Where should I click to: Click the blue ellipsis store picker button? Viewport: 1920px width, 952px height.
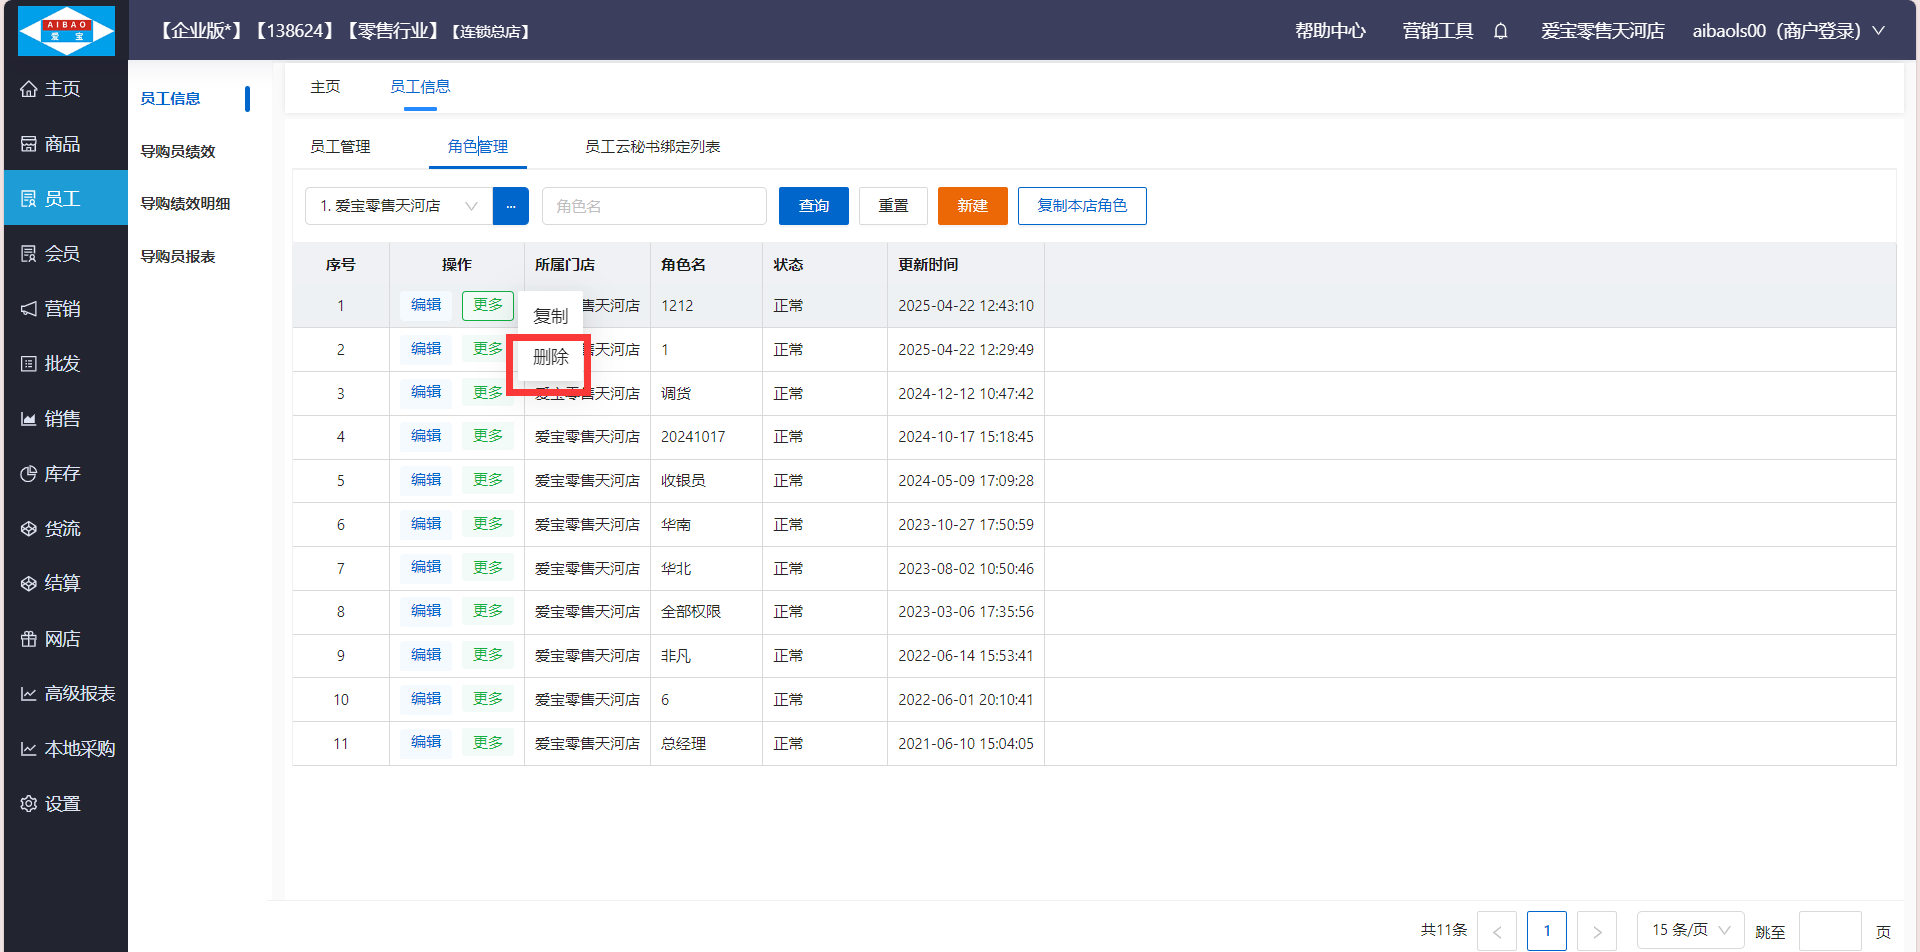pyautogui.click(x=511, y=206)
